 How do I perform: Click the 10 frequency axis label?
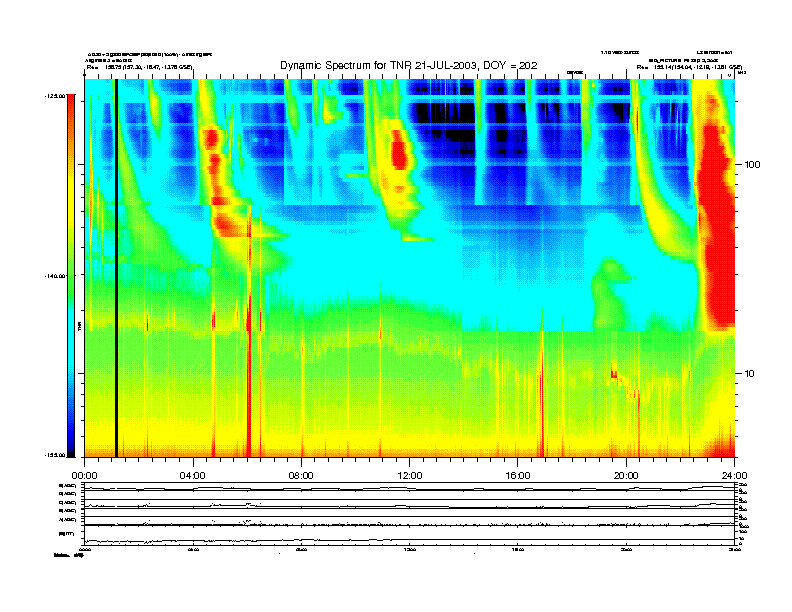click(x=750, y=374)
